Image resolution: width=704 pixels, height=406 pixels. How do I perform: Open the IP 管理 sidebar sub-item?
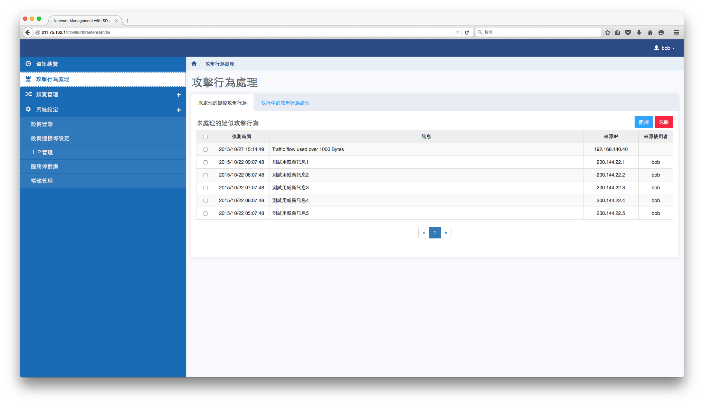click(103, 152)
